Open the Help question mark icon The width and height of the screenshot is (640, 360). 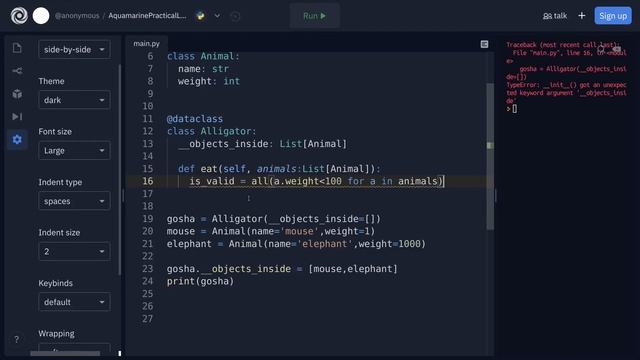coord(16,339)
